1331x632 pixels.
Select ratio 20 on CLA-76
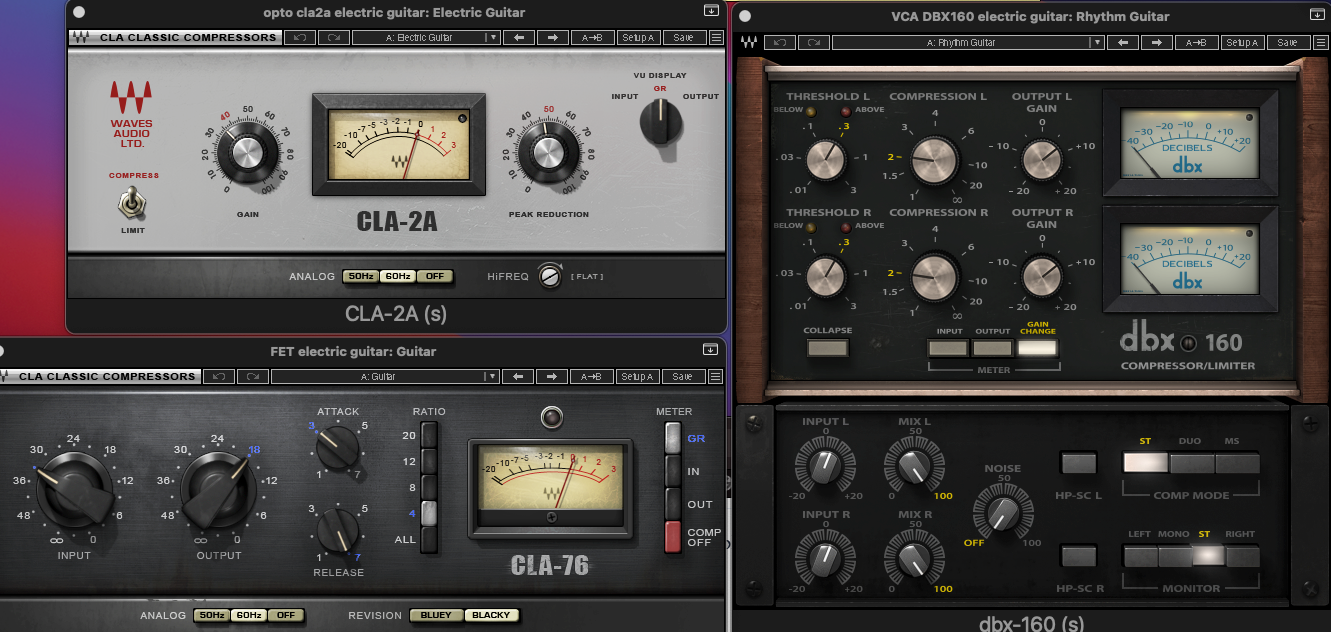429,435
